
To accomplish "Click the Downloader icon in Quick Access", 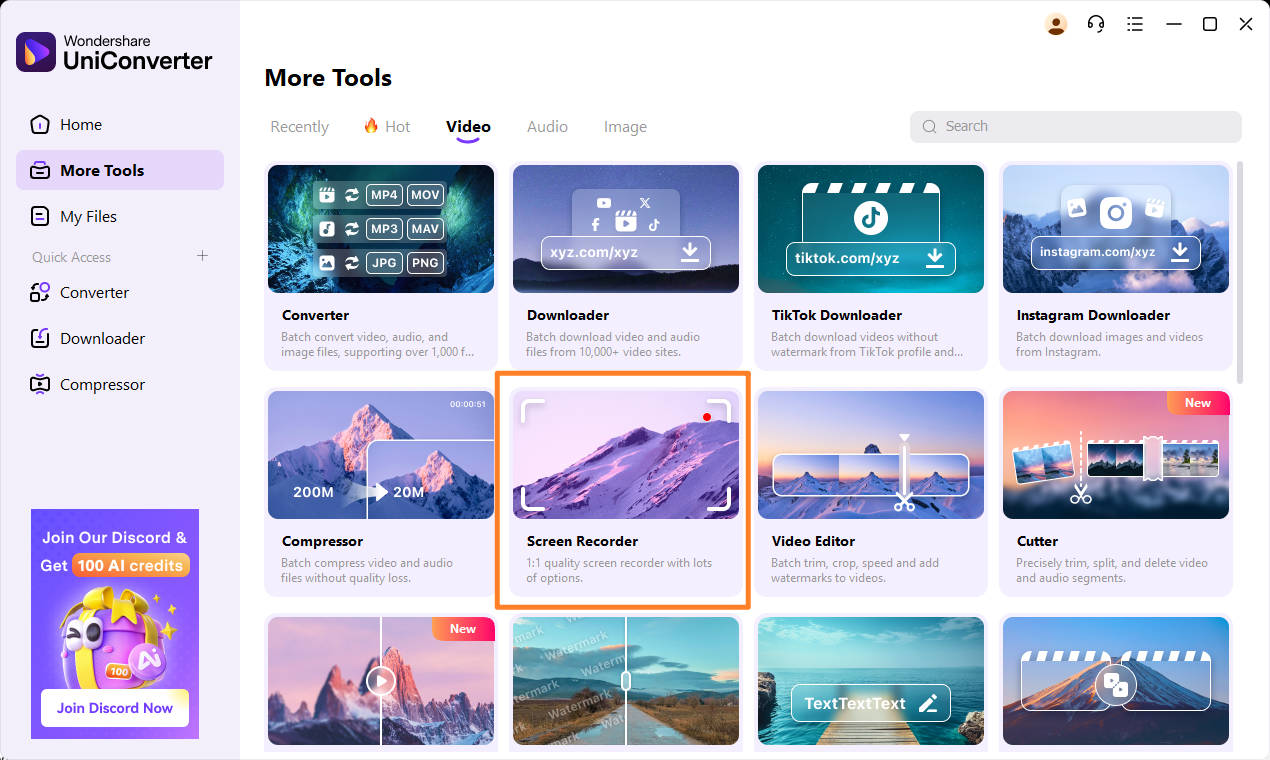I will pyautogui.click(x=40, y=338).
